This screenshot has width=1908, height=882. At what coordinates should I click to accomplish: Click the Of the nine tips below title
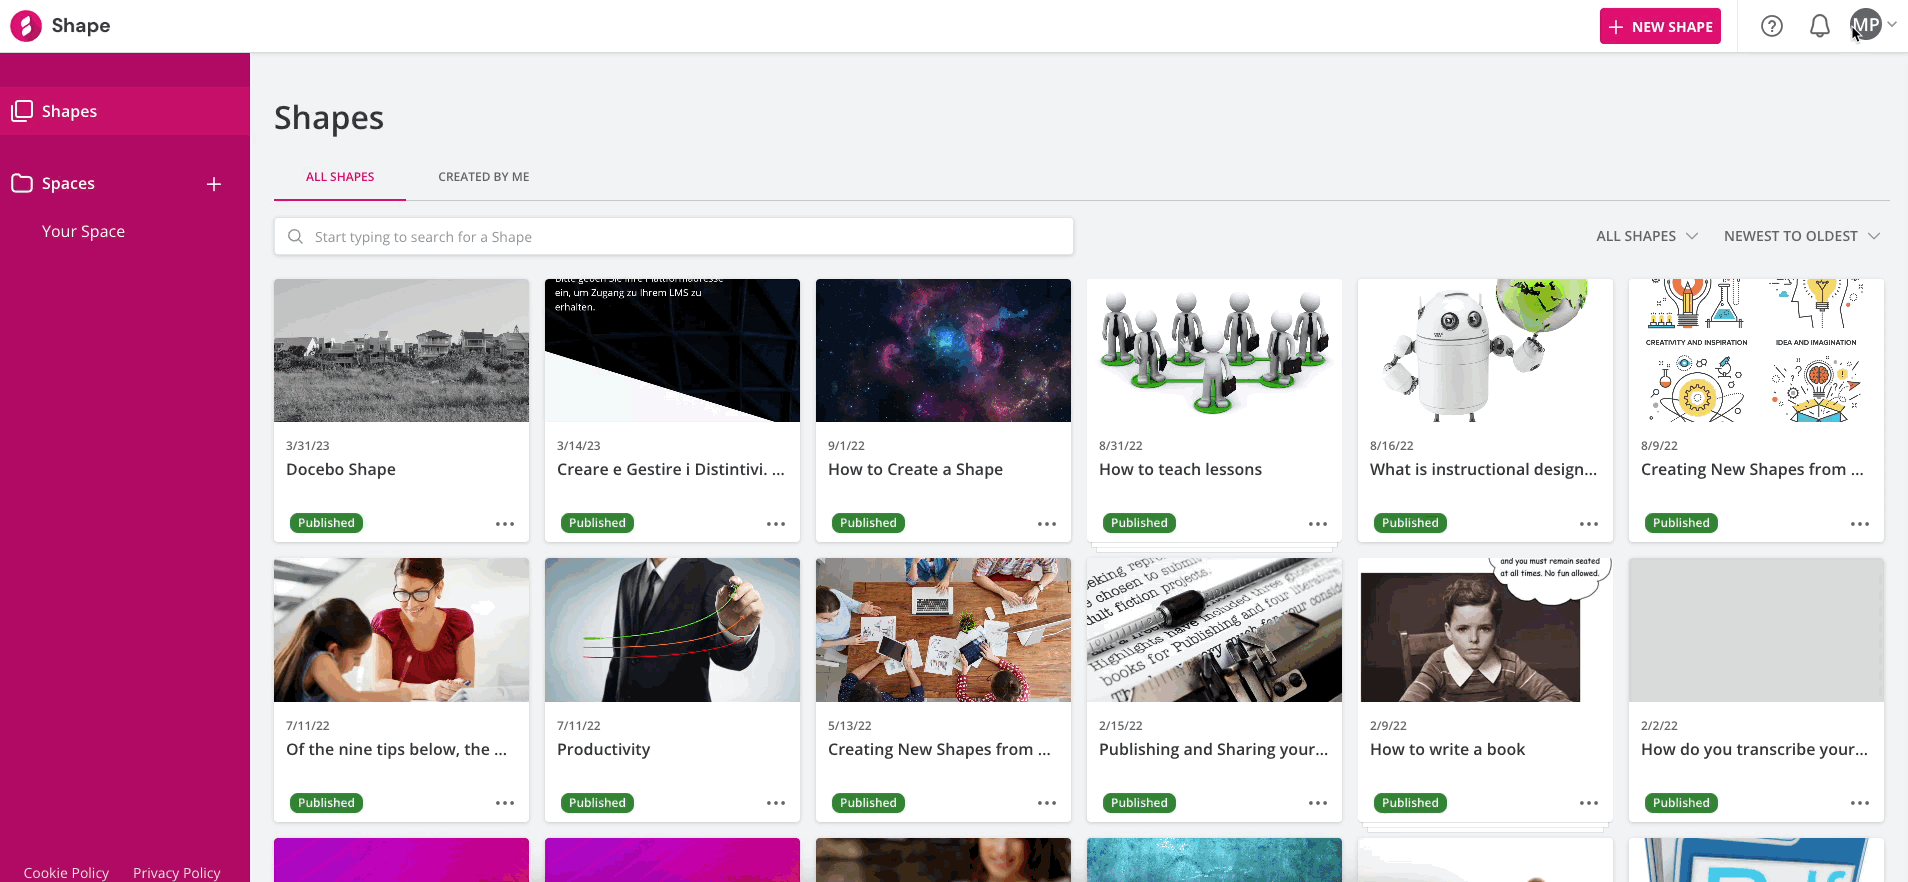(396, 749)
